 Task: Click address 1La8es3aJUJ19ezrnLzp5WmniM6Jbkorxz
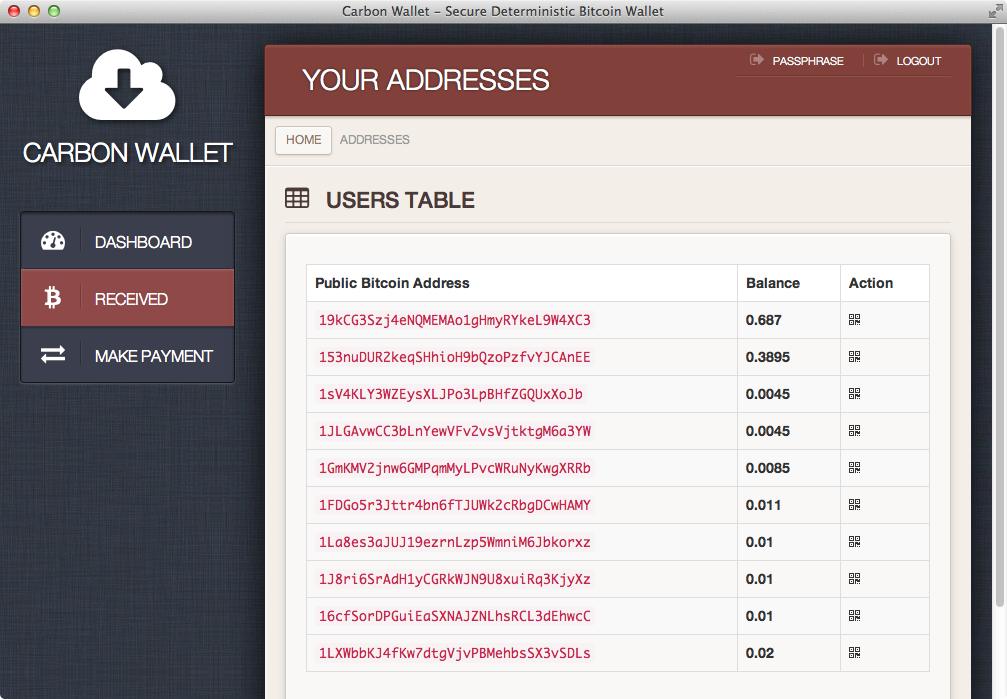pyautogui.click(x=455, y=542)
